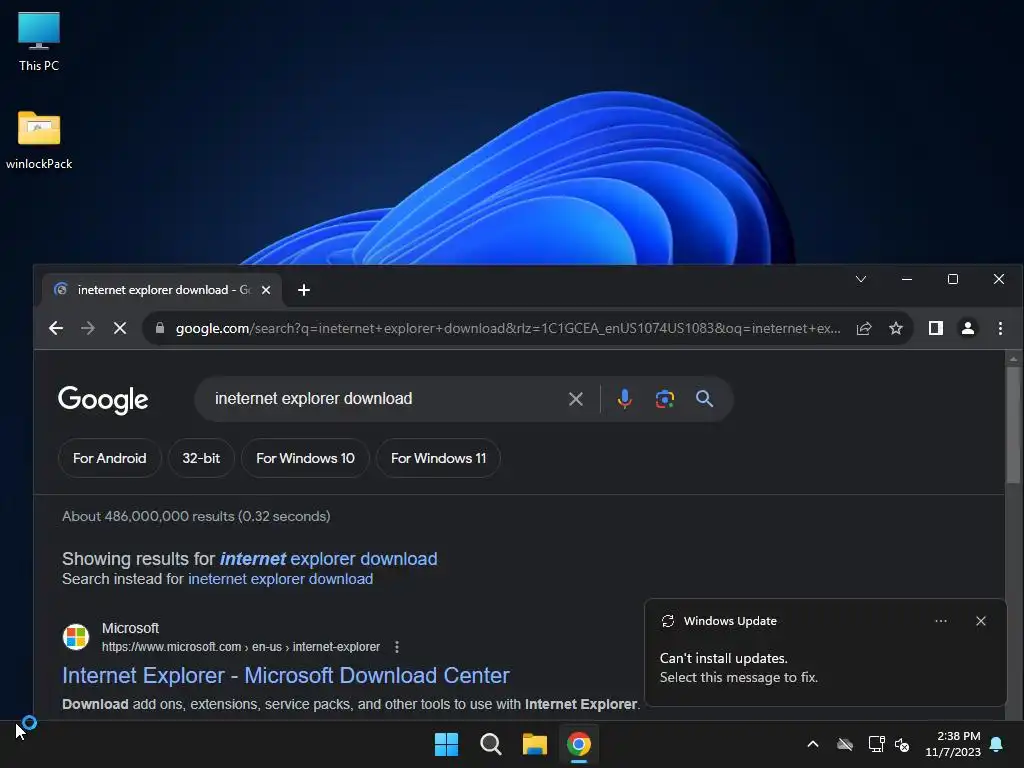The width and height of the screenshot is (1024, 768).
Task: Dismiss the Windows Update notification
Action: pyautogui.click(x=981, y=621)
